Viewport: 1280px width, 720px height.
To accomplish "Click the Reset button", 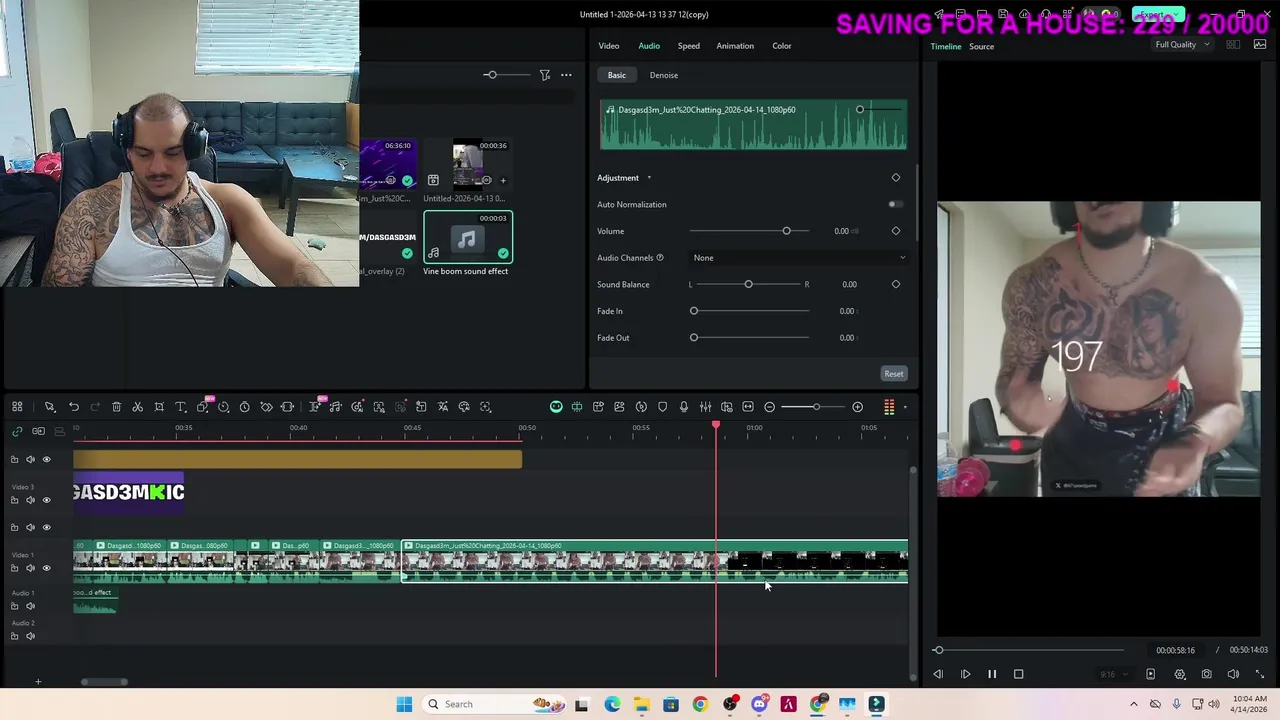I will (894, 374).
